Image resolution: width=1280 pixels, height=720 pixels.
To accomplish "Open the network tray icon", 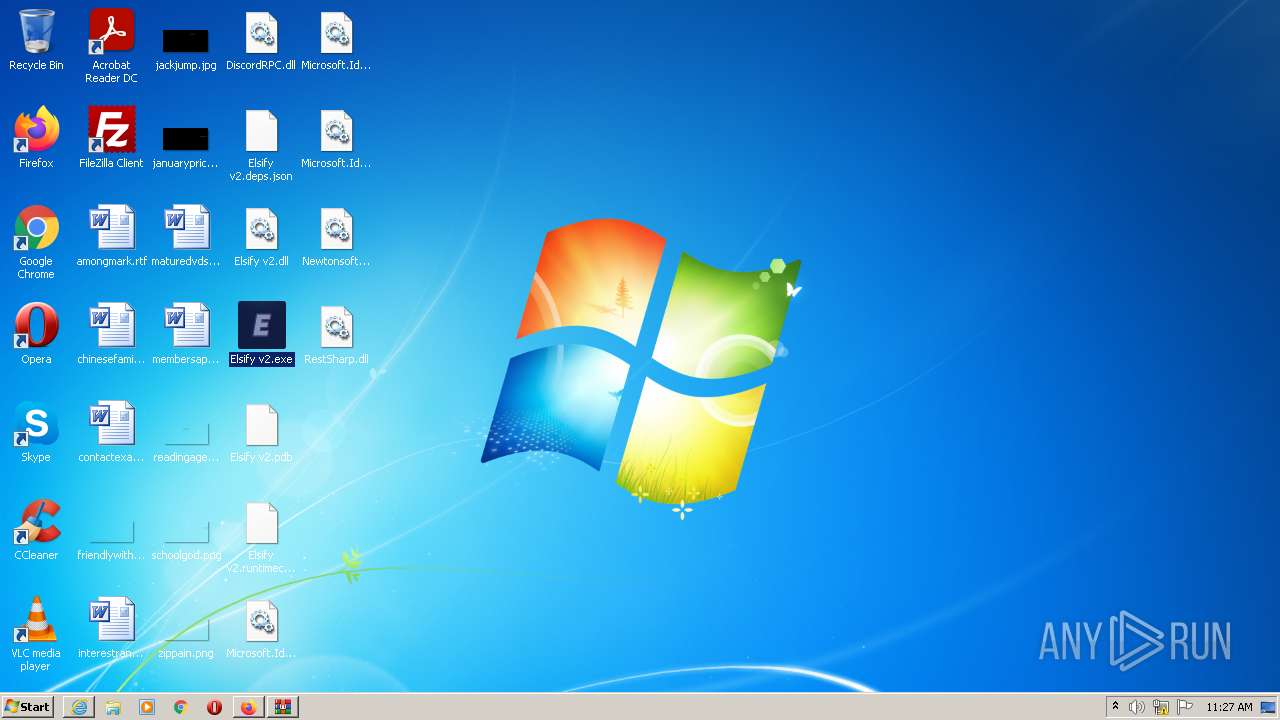I will pos(1161,707).
